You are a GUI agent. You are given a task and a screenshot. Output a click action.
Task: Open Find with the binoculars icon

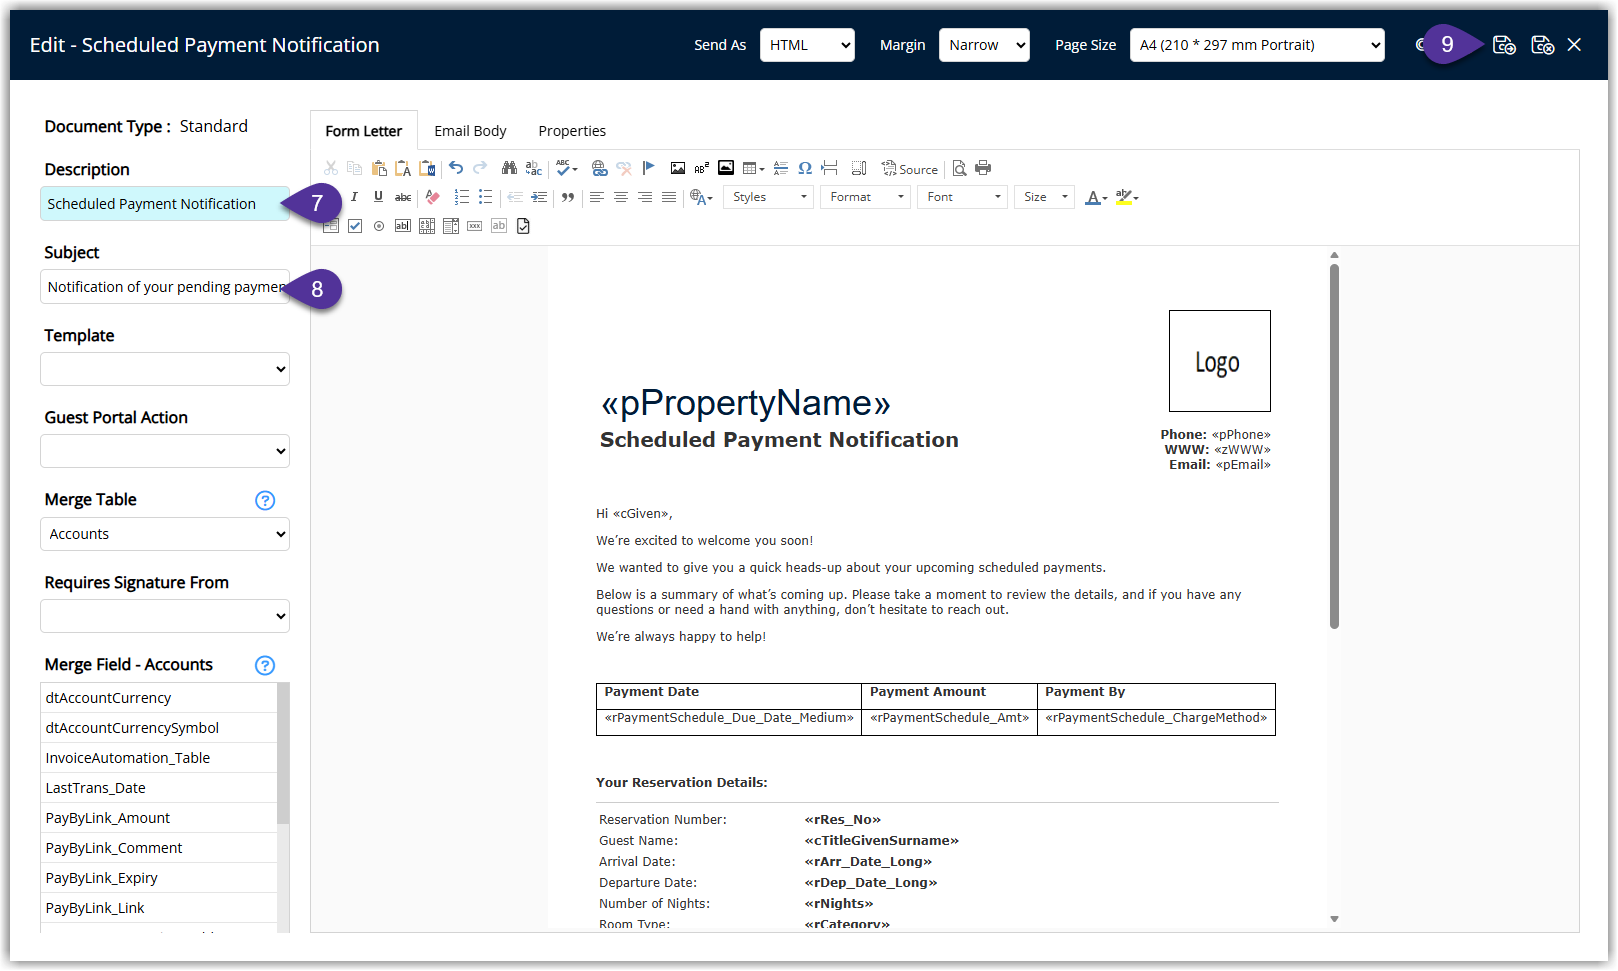(x=509, y=168)
